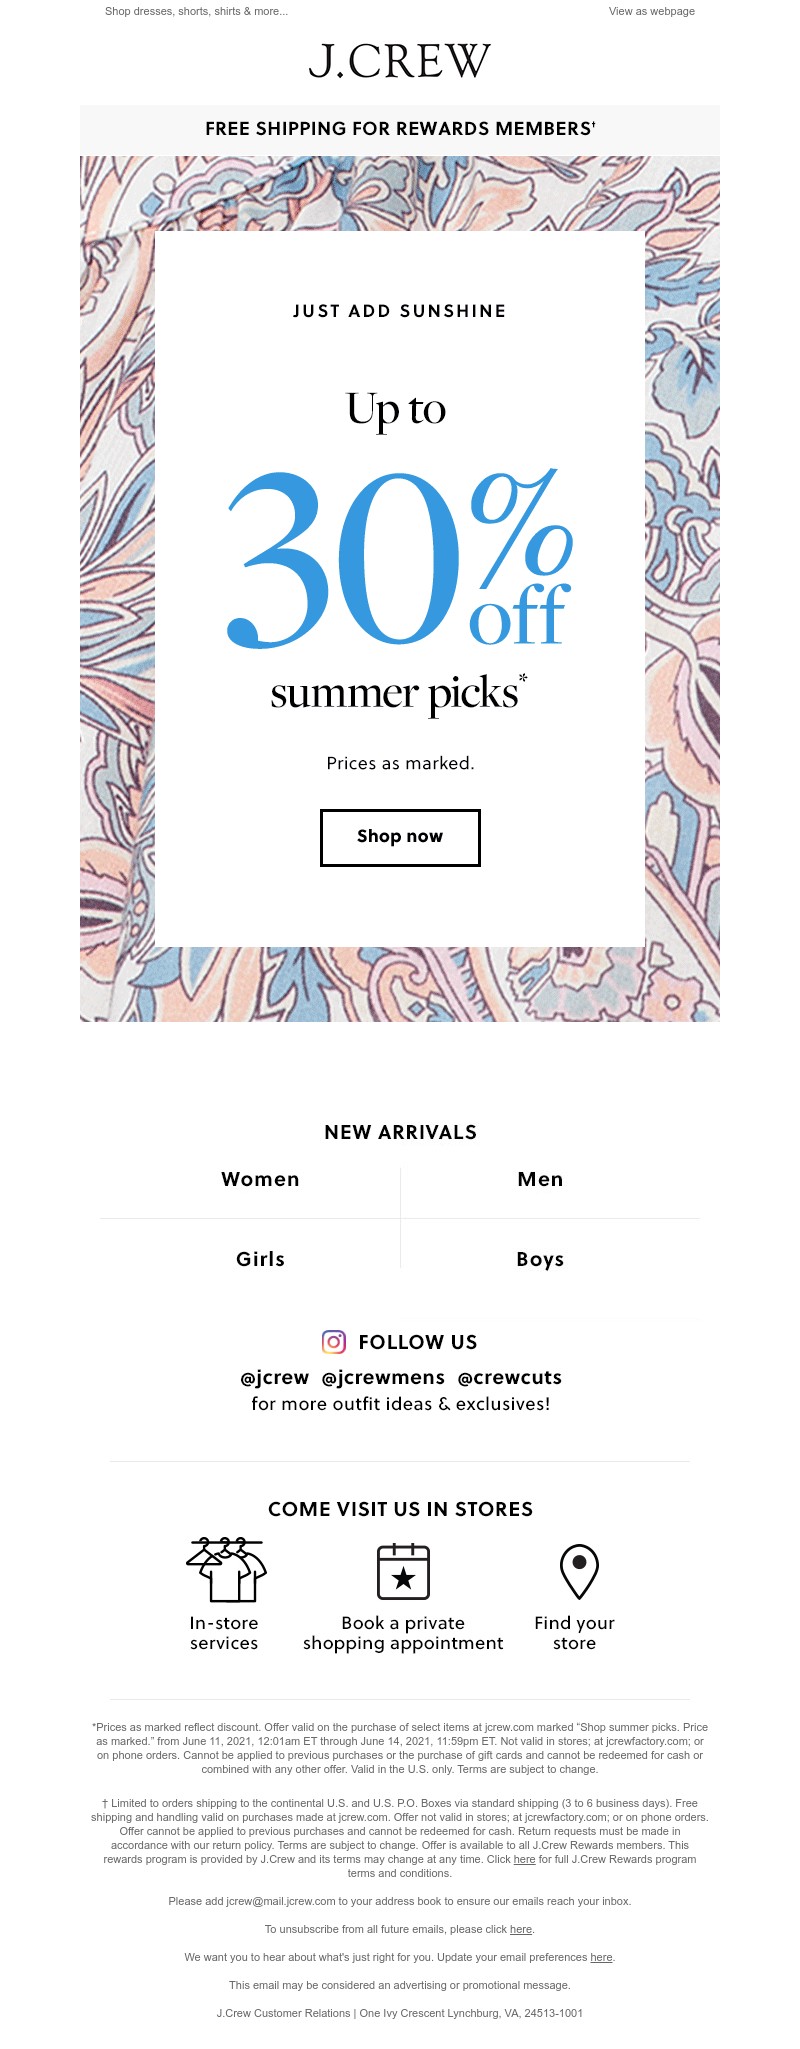Click the update email preferences 'here' link
This screenshot has height=2049, width=800.
[601, 1957]
